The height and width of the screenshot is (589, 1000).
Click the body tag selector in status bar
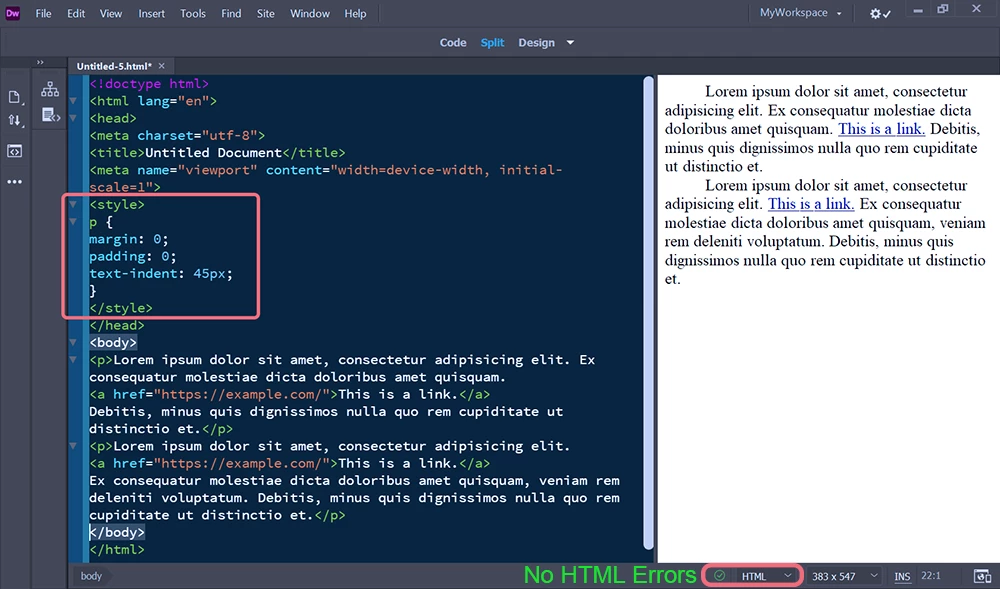coord(91,576)
